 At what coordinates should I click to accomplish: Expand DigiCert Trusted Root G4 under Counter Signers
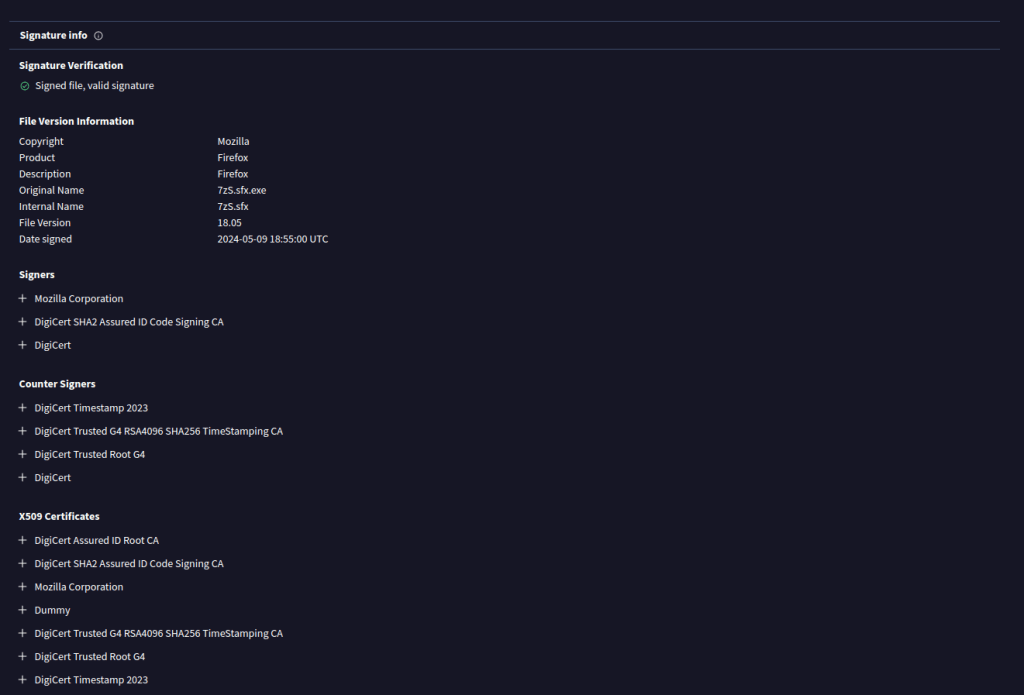[x=23, y=454]
